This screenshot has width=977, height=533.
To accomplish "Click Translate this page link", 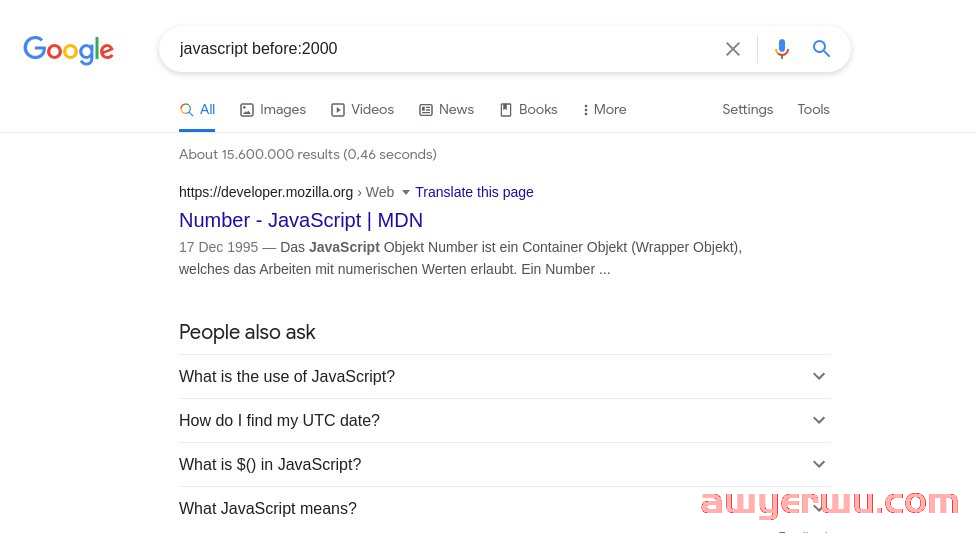I will coord(474,192).
